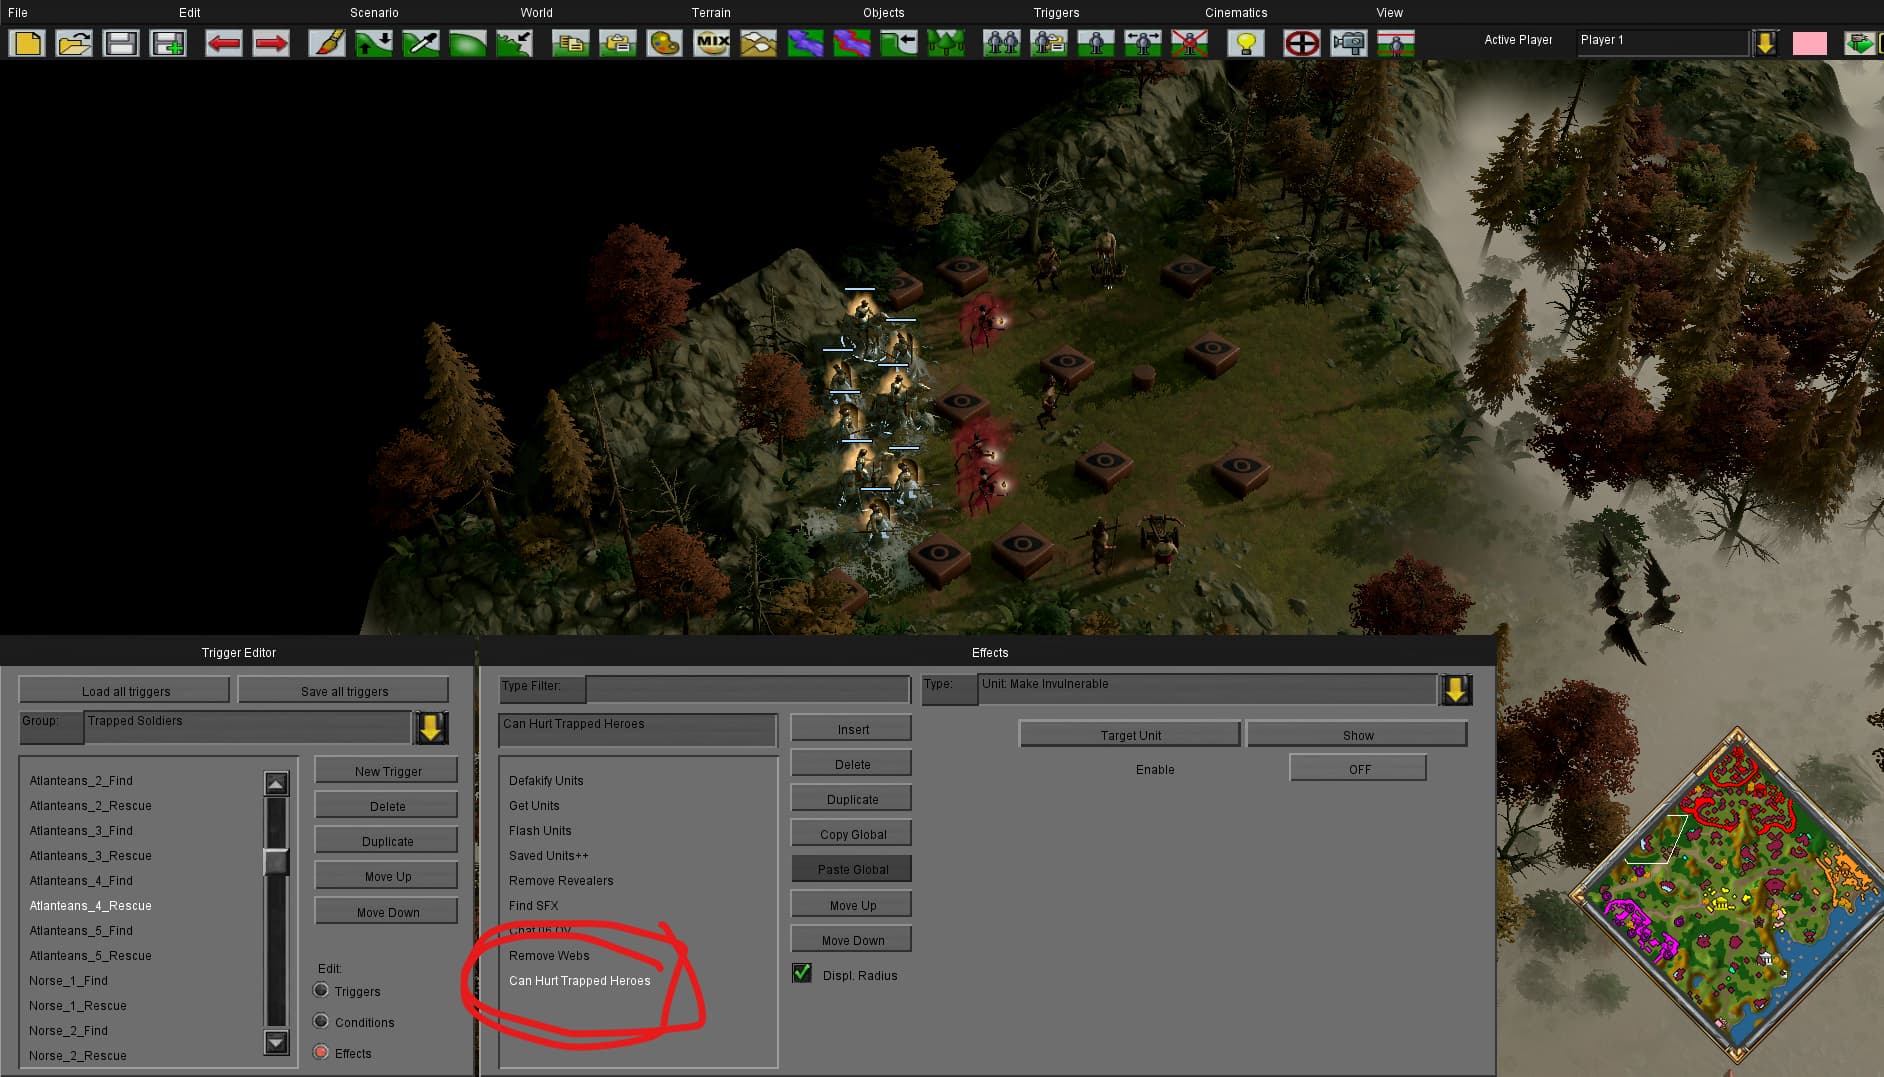Click inside the Type Filter input field
The image size is (1884, 1077).
tap(746, 689)
